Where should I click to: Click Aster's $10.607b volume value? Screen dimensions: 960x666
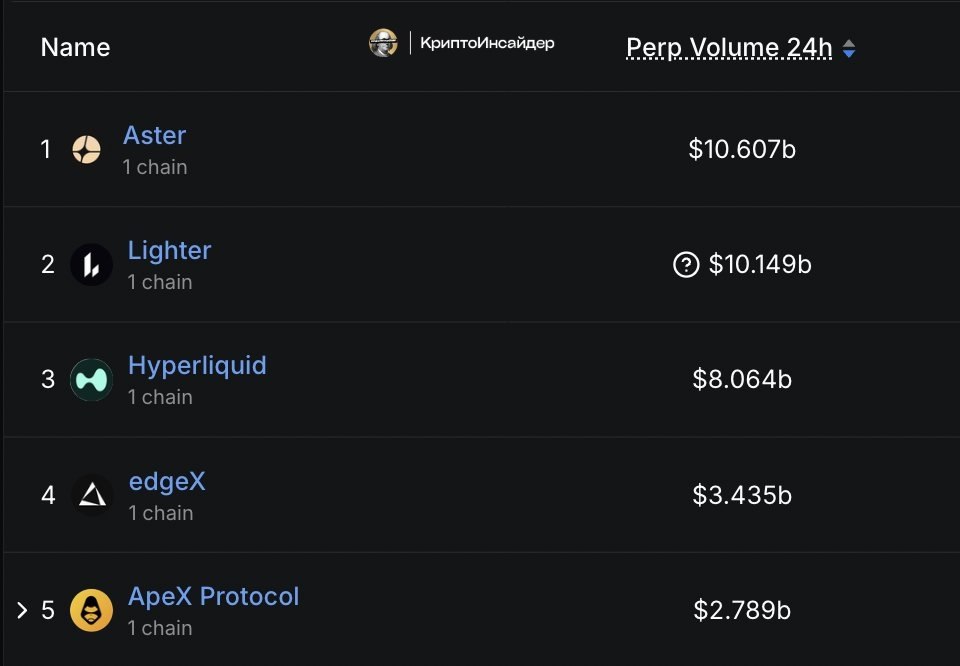pos(742,150)
